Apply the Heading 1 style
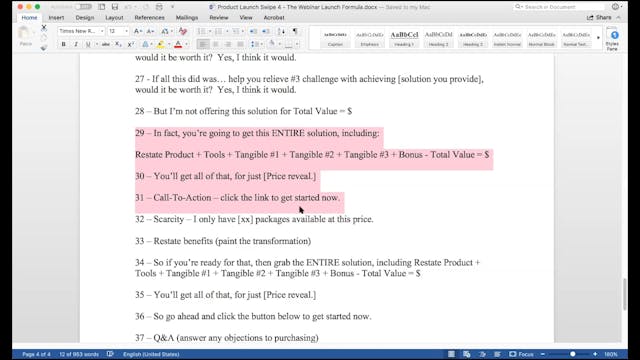This screenshot has height=360, width=640. point(404,39)
